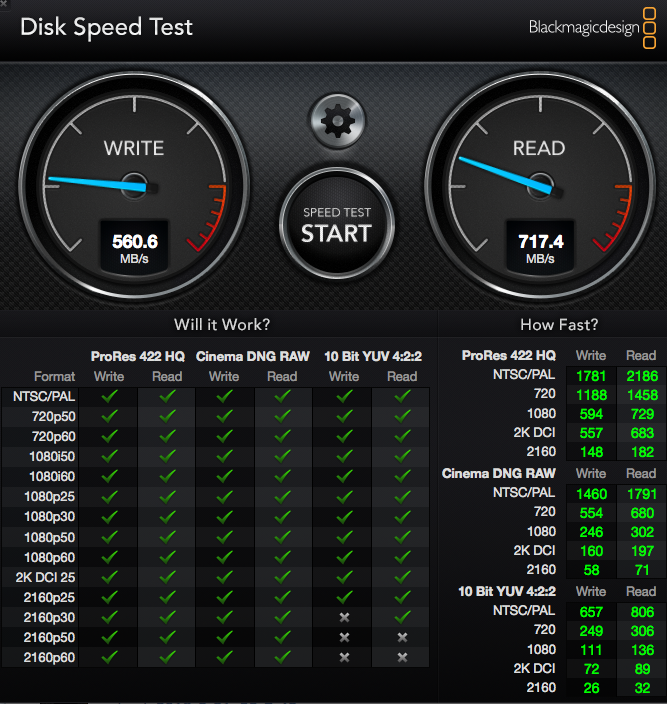The image size is (667, 704).
Task: Click the Cinema DNG 2160 write value 58
Action: click(x=592, y=570)
